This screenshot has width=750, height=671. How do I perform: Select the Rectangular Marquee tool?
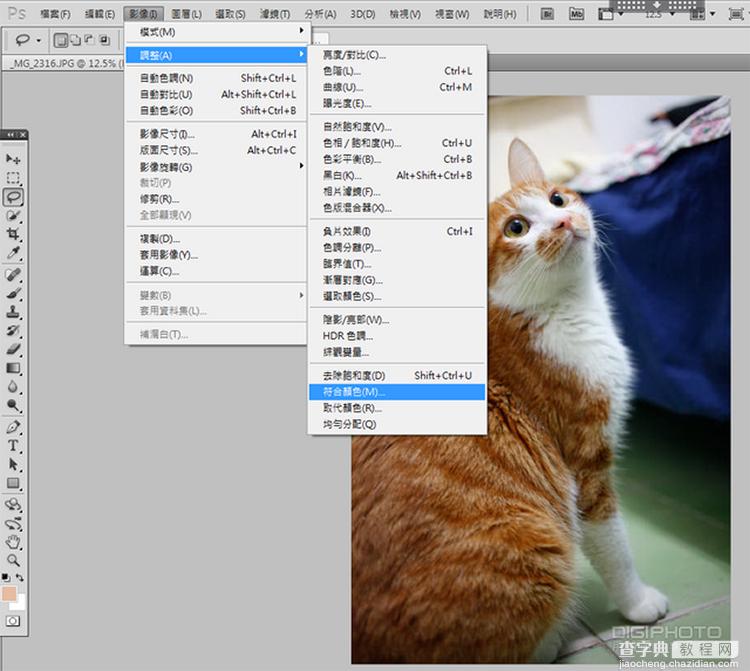(x=13, y=178)
